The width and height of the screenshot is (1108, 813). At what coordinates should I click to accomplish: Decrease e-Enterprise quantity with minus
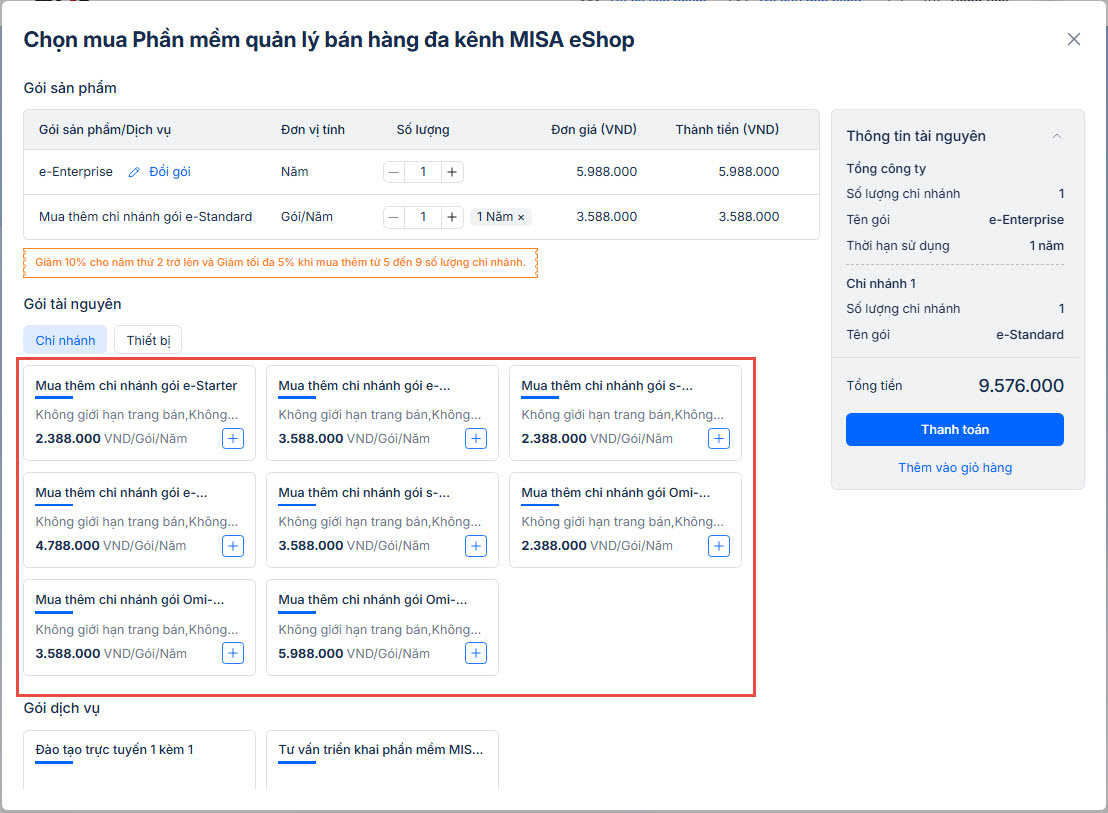click(394, 172)
